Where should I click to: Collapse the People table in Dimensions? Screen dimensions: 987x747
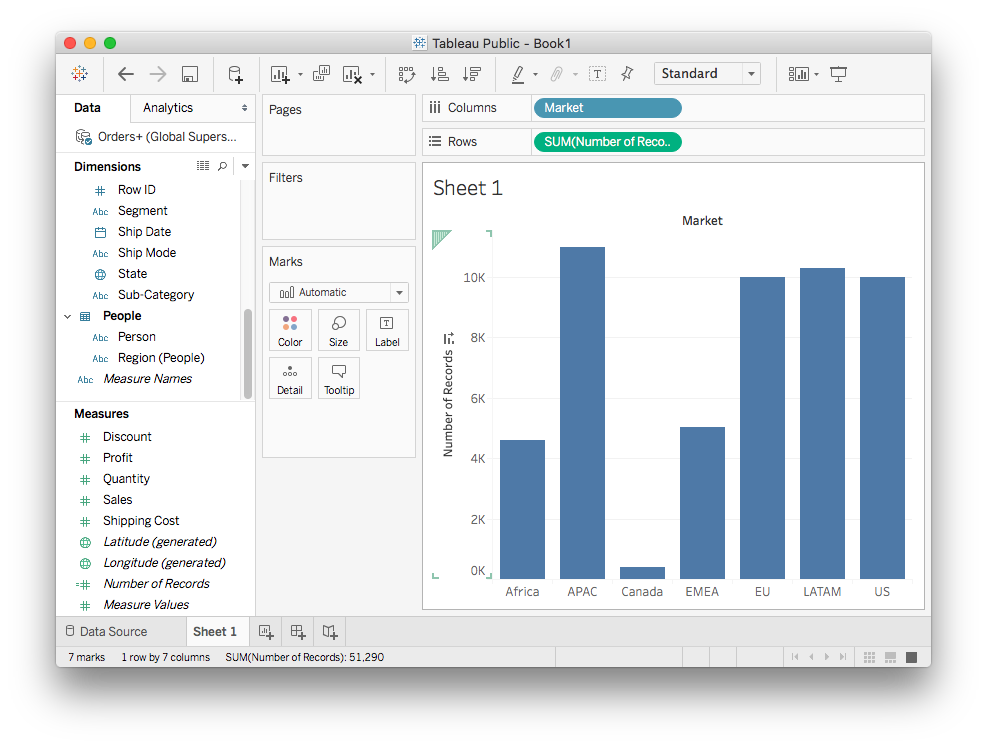(67, 316)
